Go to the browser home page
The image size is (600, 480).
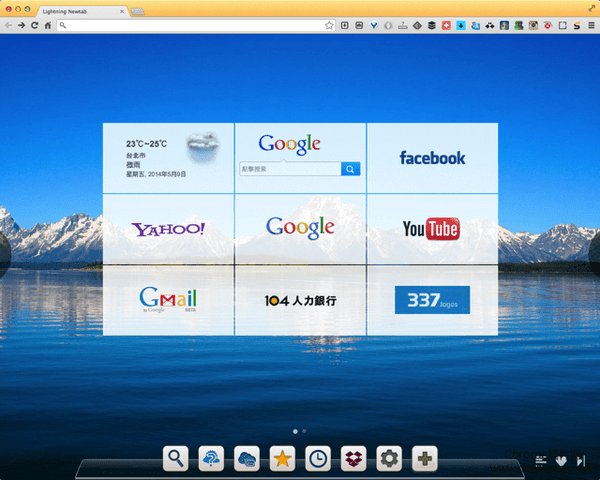point(48,25)
